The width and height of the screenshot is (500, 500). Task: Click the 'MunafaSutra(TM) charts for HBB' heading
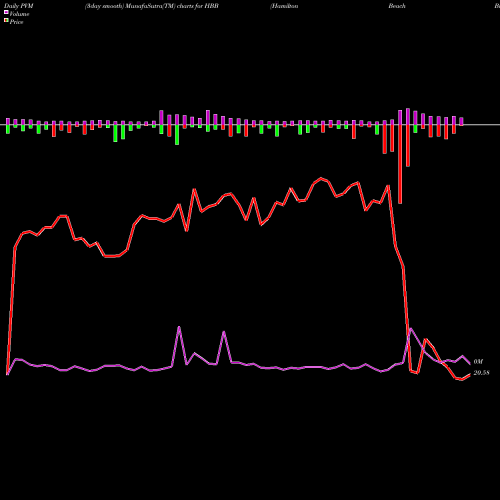[172, 6]
